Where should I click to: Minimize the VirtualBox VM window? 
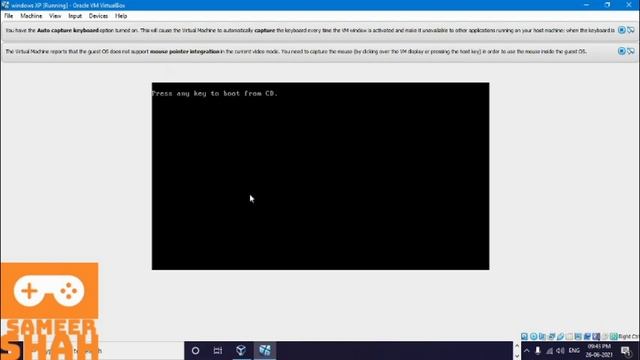586,5
